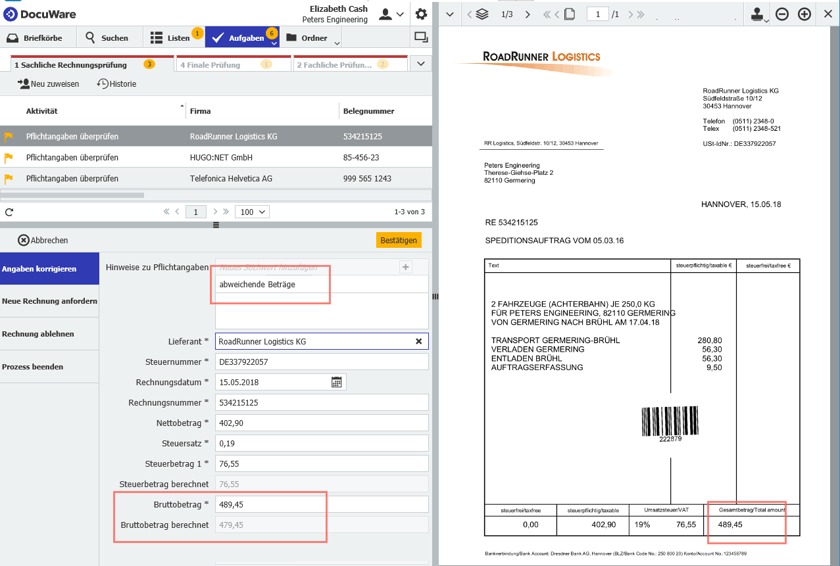This screenshot has height=566, width=840.
Task: Click Abbrechen to cancel
Action: [x=43, y=240]
